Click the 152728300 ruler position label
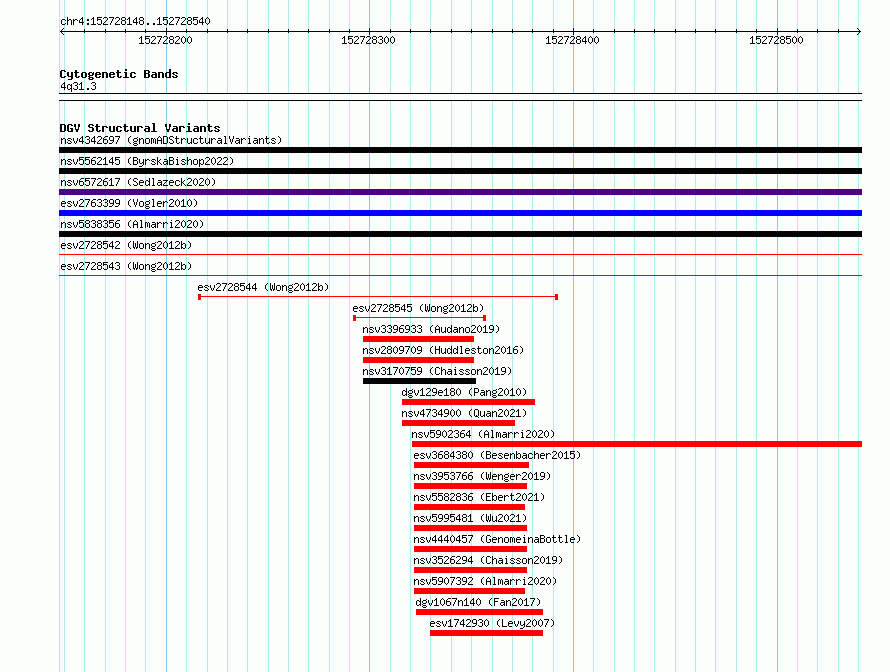 pyautogui.click(x=368, y=40)
